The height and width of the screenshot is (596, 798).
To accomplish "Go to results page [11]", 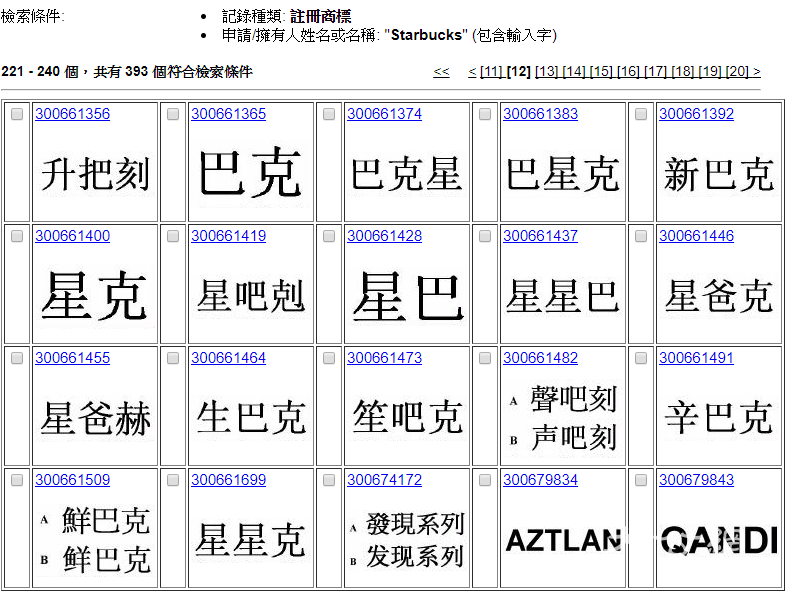I will click(x=491, y=72).
